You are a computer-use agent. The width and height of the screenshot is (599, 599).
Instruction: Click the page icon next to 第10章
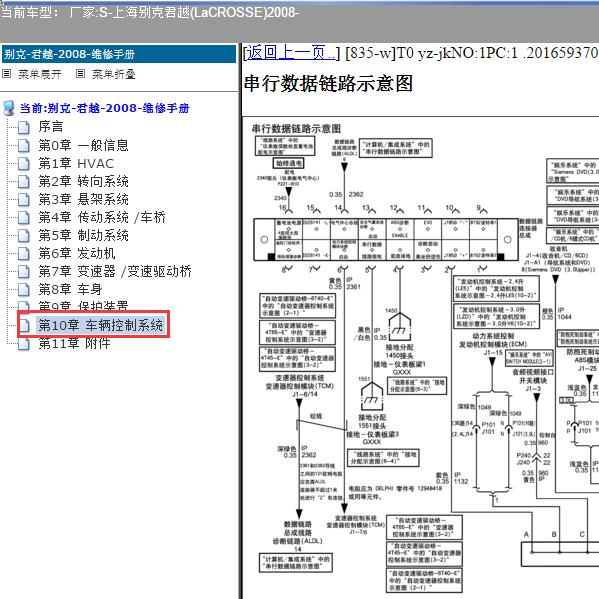[x=24, y=325]
